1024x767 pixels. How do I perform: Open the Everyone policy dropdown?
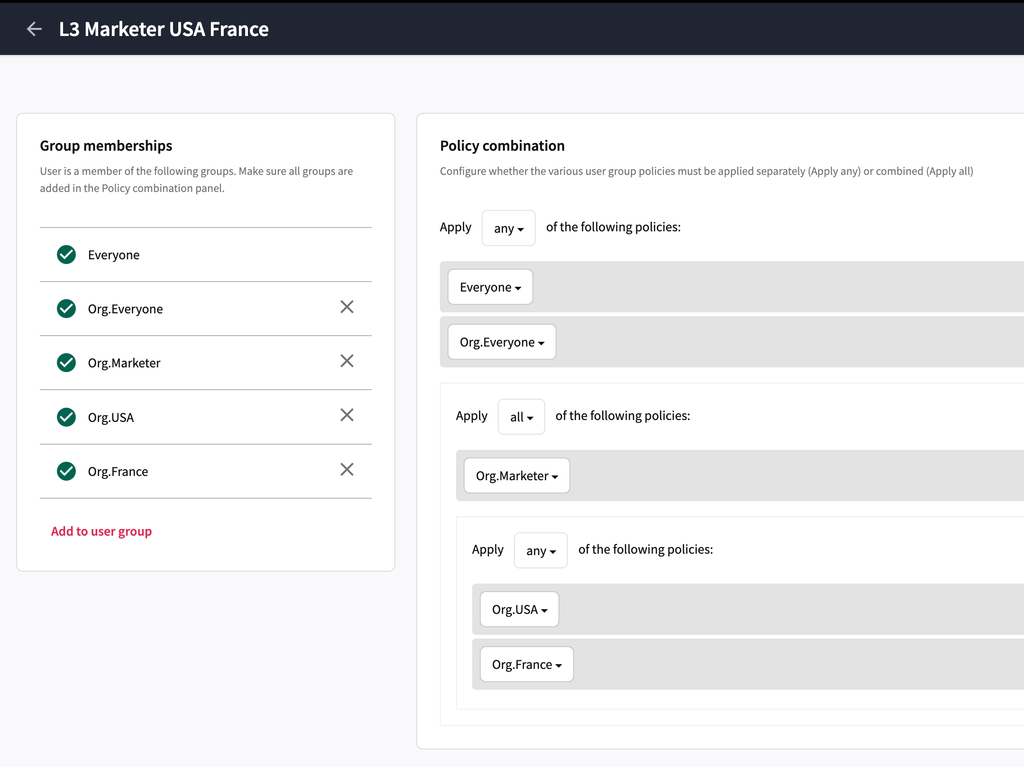click(490, 287)
